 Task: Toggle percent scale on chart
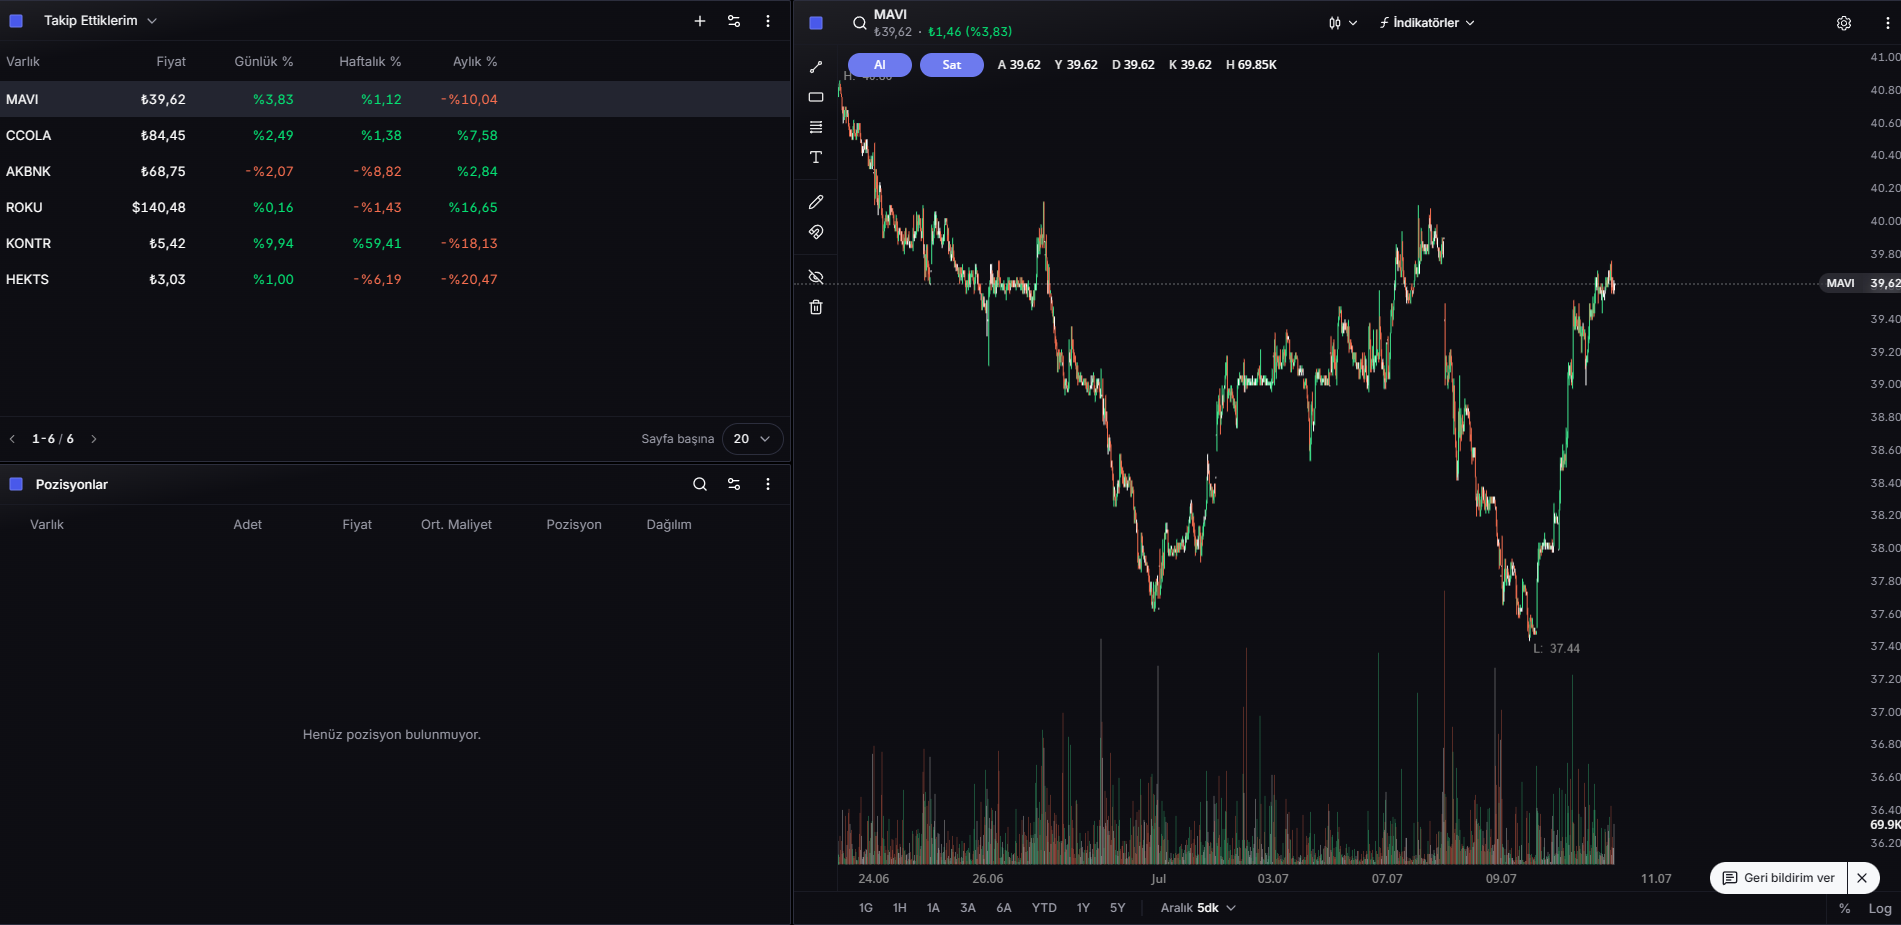coord(1845,908)
